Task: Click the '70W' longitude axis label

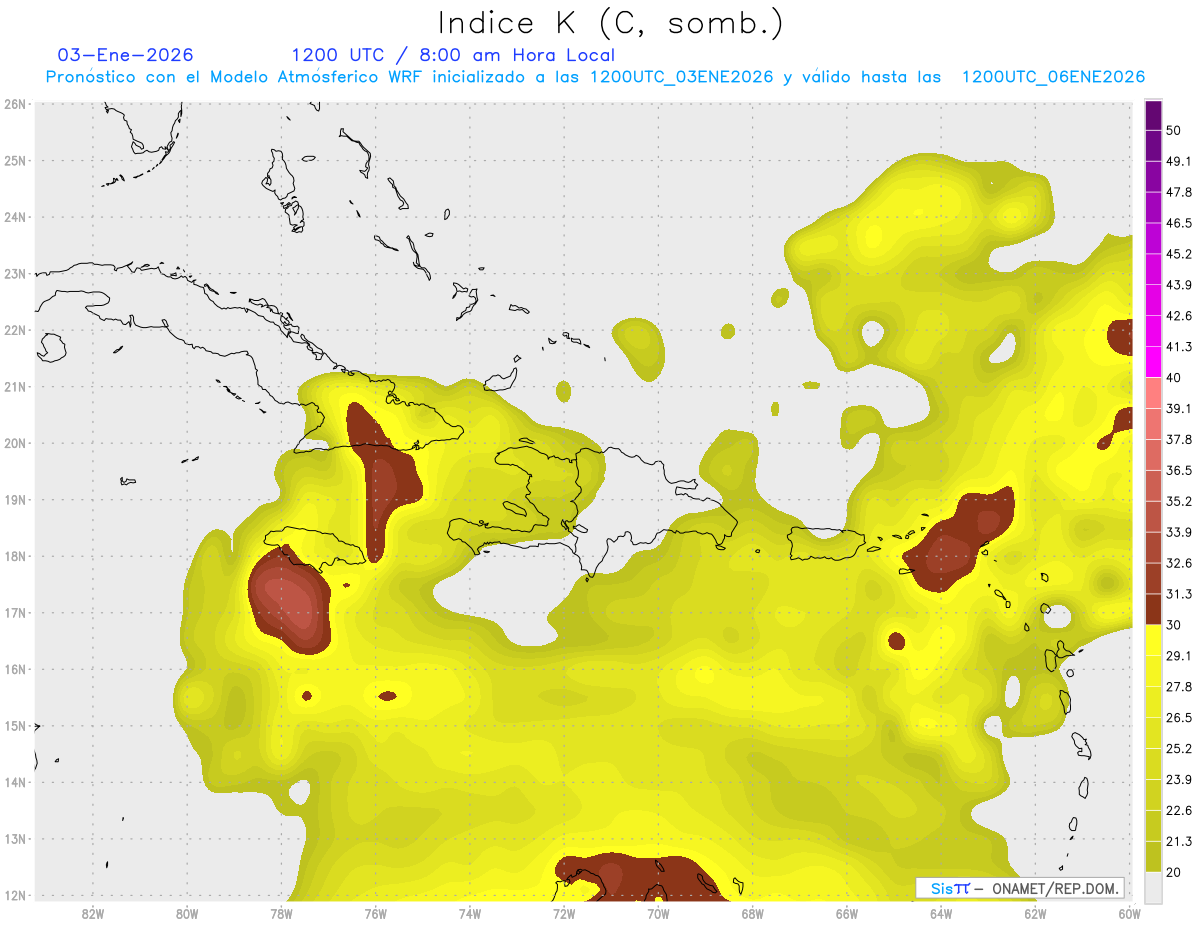Action: (658, 914)
